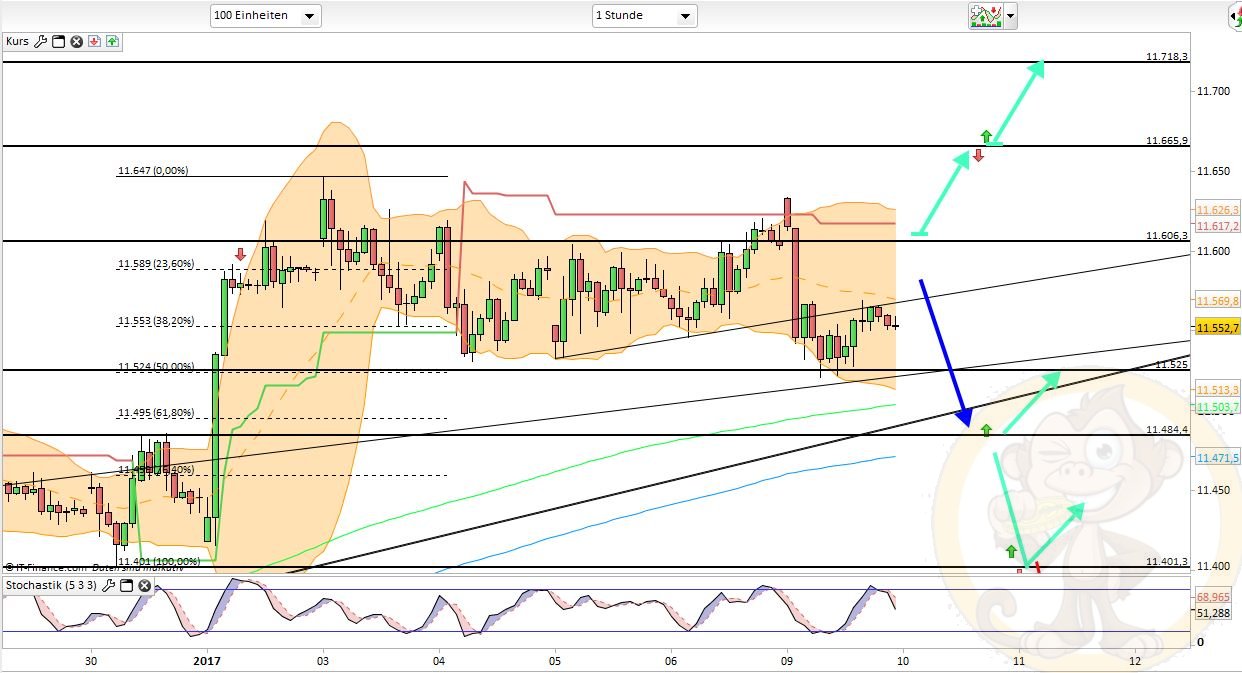Click the red down-arrow icon in Kurs panel
The image size is (1242, 673).
94,42
